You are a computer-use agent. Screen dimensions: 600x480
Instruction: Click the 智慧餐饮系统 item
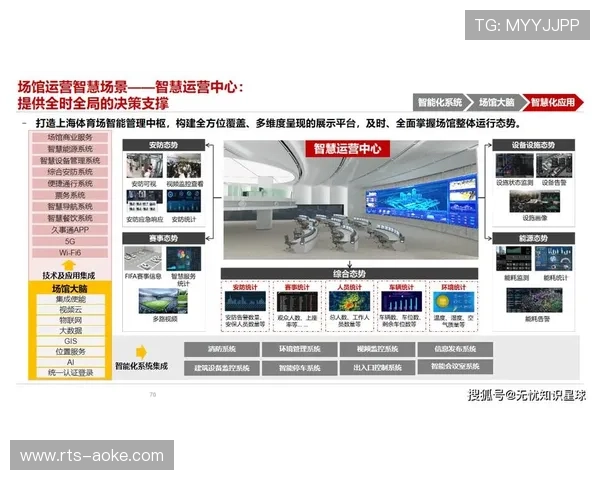click(x=70, y=218)
